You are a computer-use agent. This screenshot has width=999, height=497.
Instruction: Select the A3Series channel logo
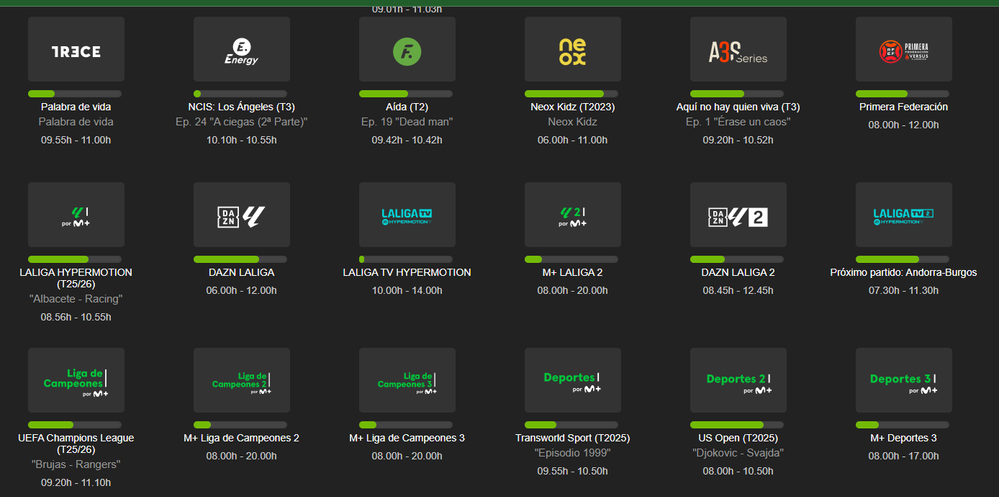tap(738, 50)
